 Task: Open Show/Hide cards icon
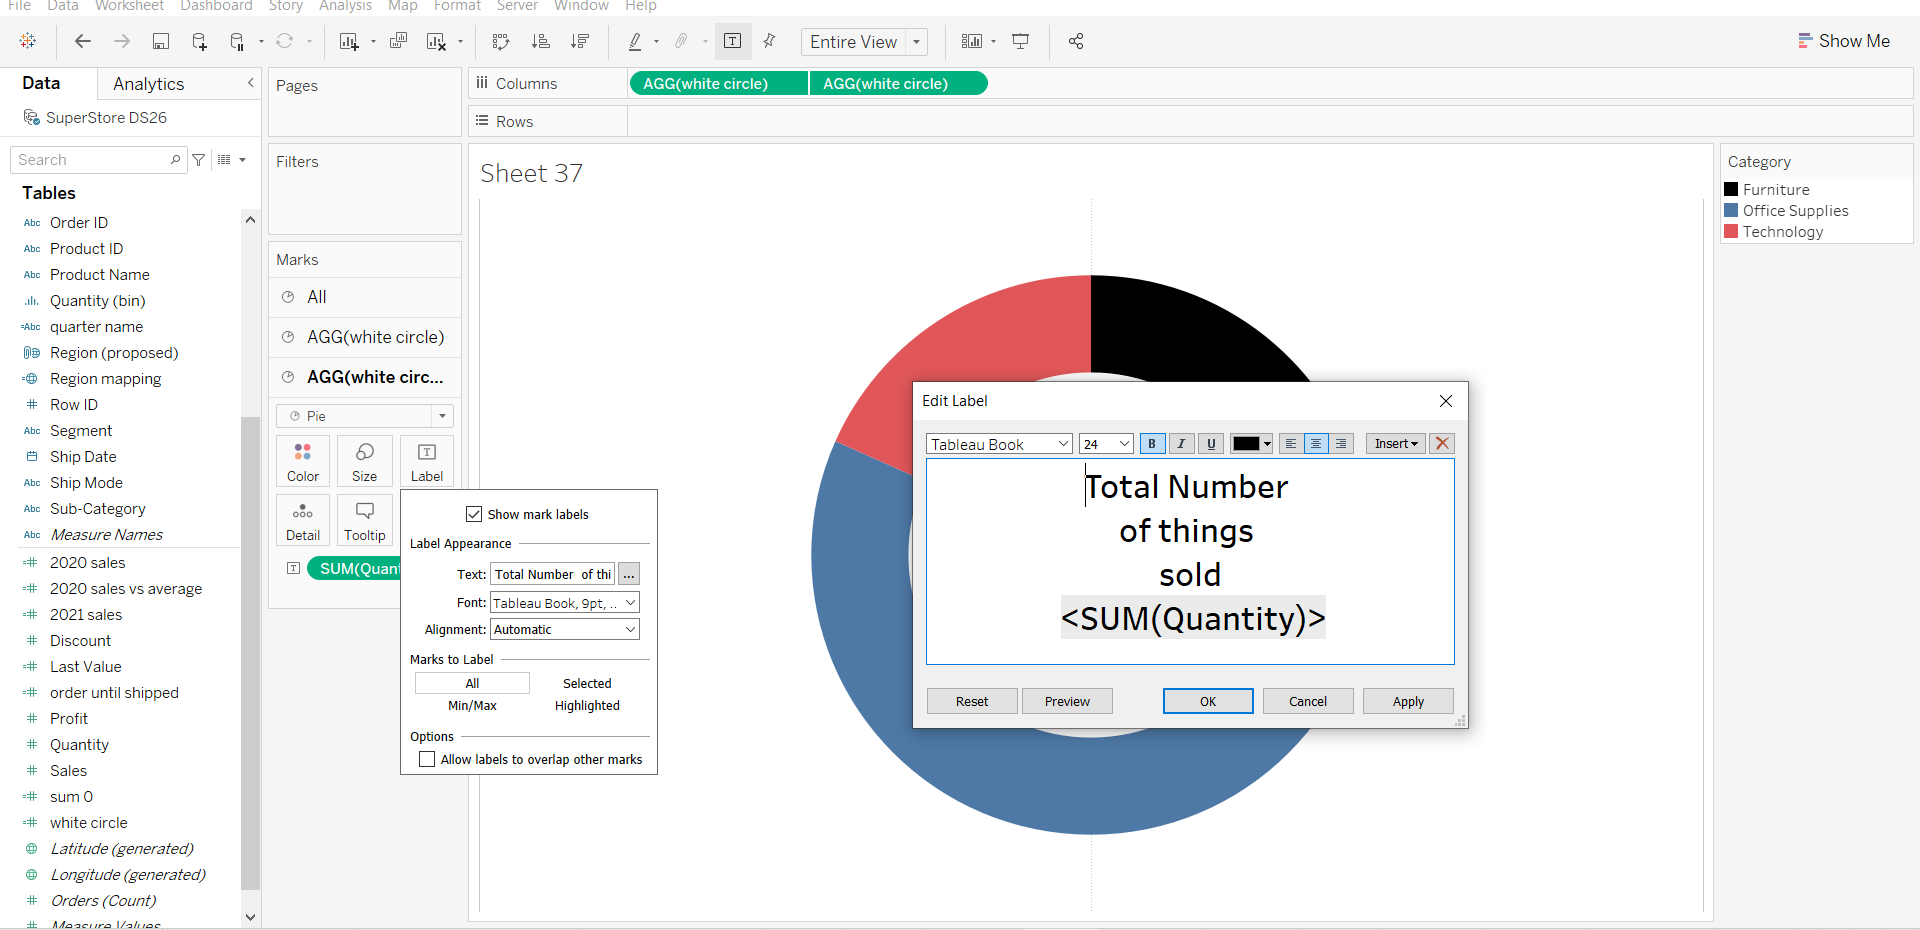(971, 41)
